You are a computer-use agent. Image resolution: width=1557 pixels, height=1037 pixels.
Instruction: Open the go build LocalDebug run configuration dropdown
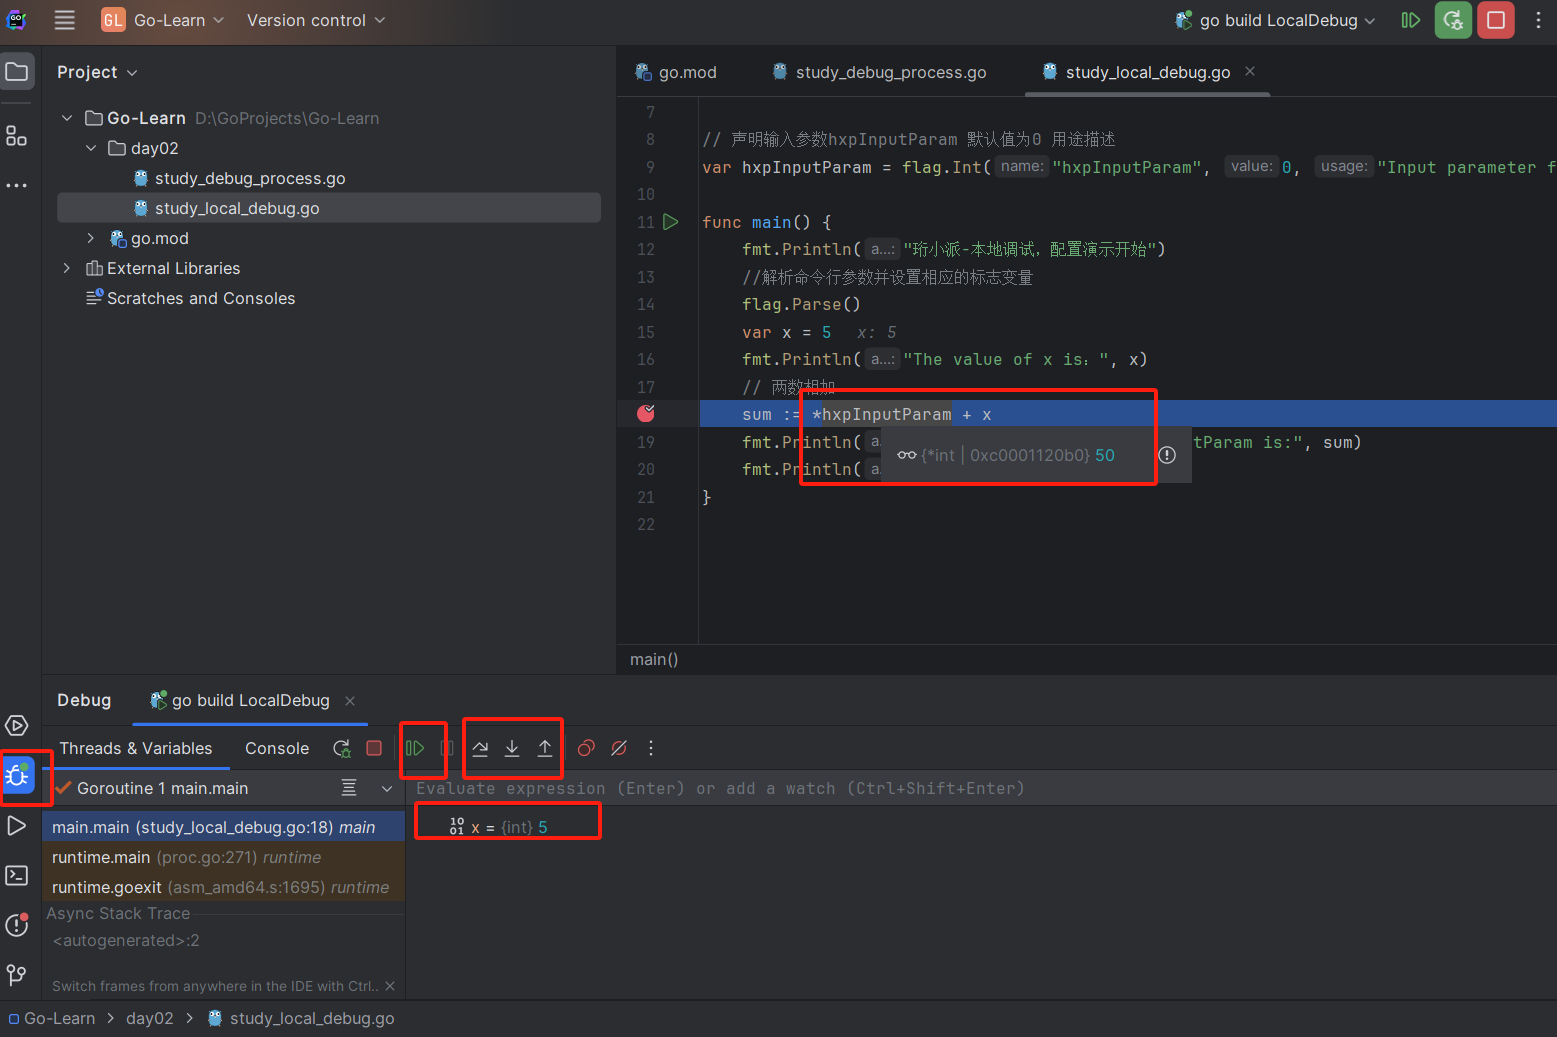tap(1273, 20)
